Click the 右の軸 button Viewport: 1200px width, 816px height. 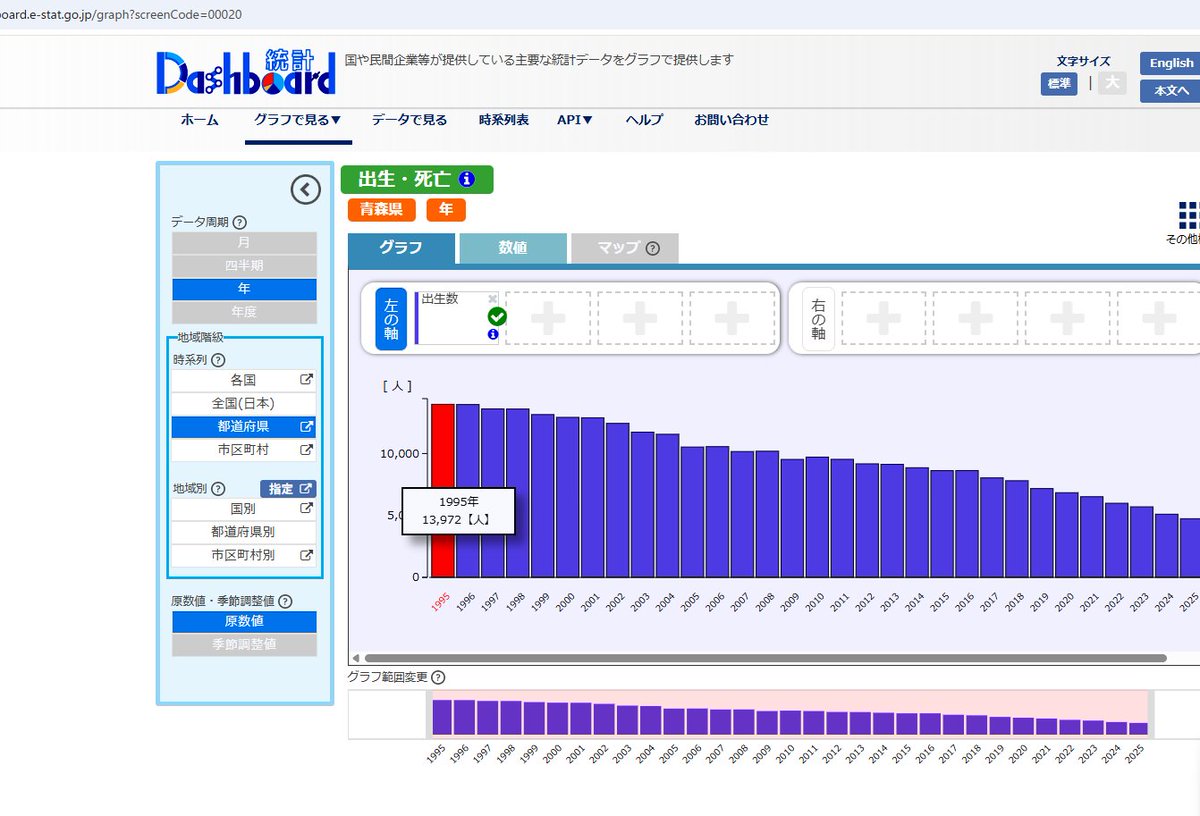point(818,319)
